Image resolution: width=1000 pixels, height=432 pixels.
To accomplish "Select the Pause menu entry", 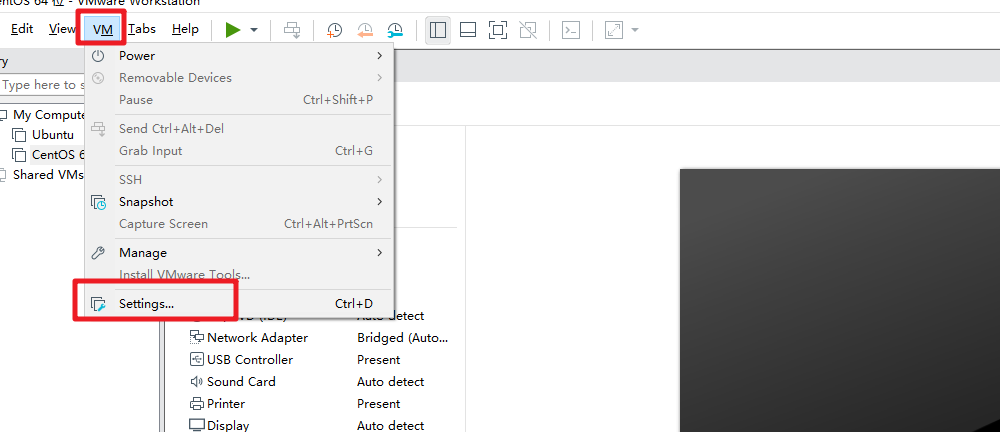I will pyautogui.click(x=240, y=100).
